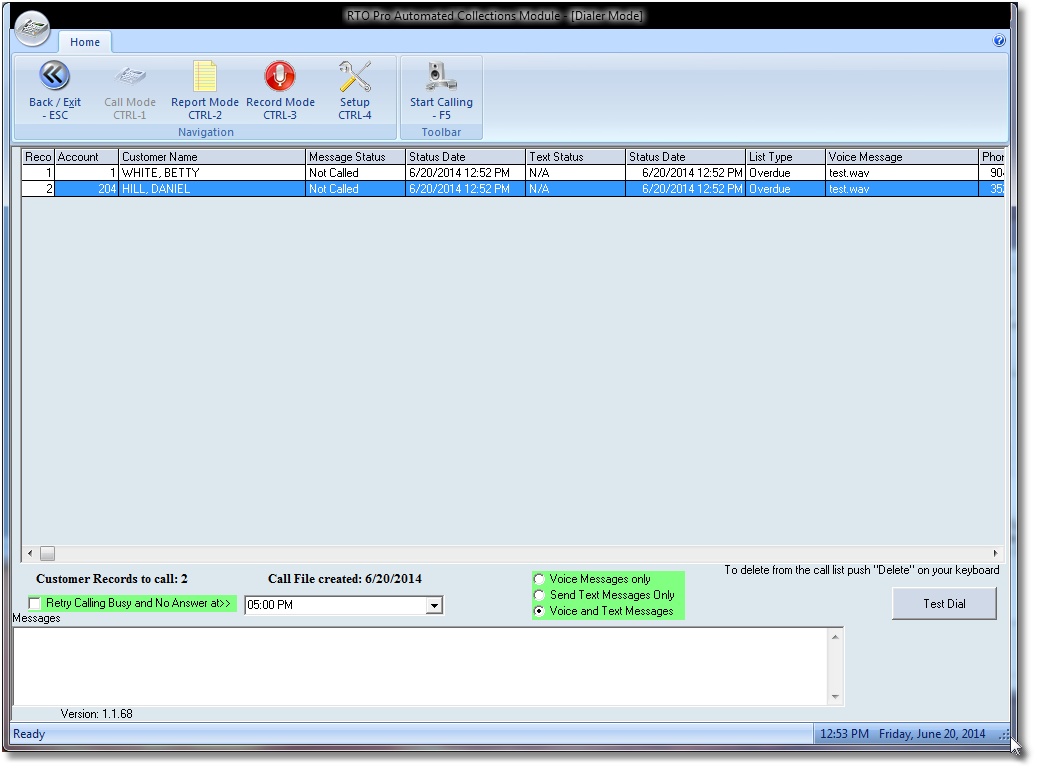The image size is (1040, 769).
Task: Select Voice and Text Messages option
Action: point(540,611)
